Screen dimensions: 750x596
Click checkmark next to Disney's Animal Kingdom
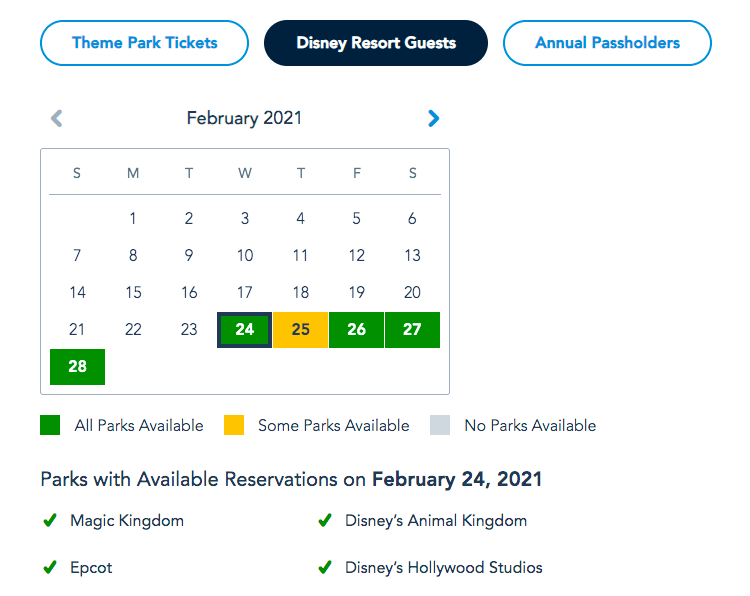(x=324, y=521)
